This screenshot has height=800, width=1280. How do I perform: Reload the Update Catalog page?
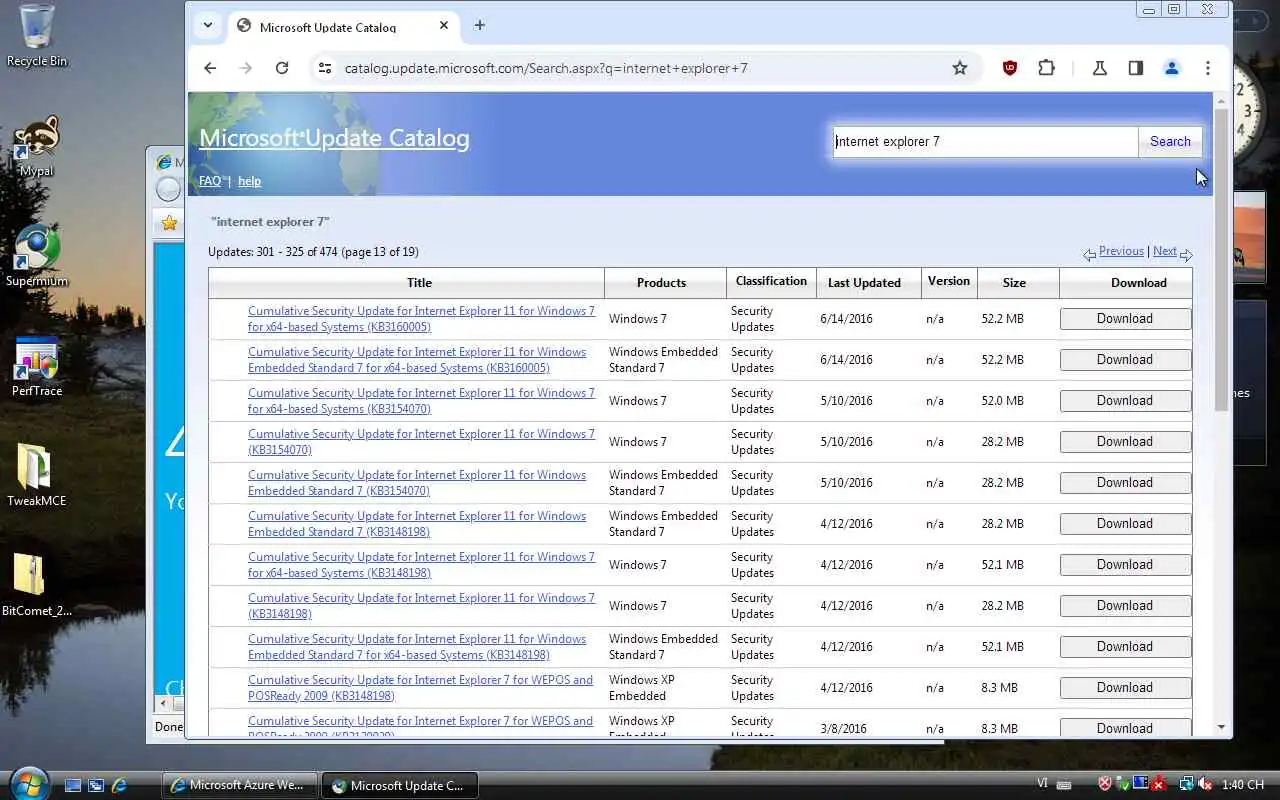tap(282, 68)
